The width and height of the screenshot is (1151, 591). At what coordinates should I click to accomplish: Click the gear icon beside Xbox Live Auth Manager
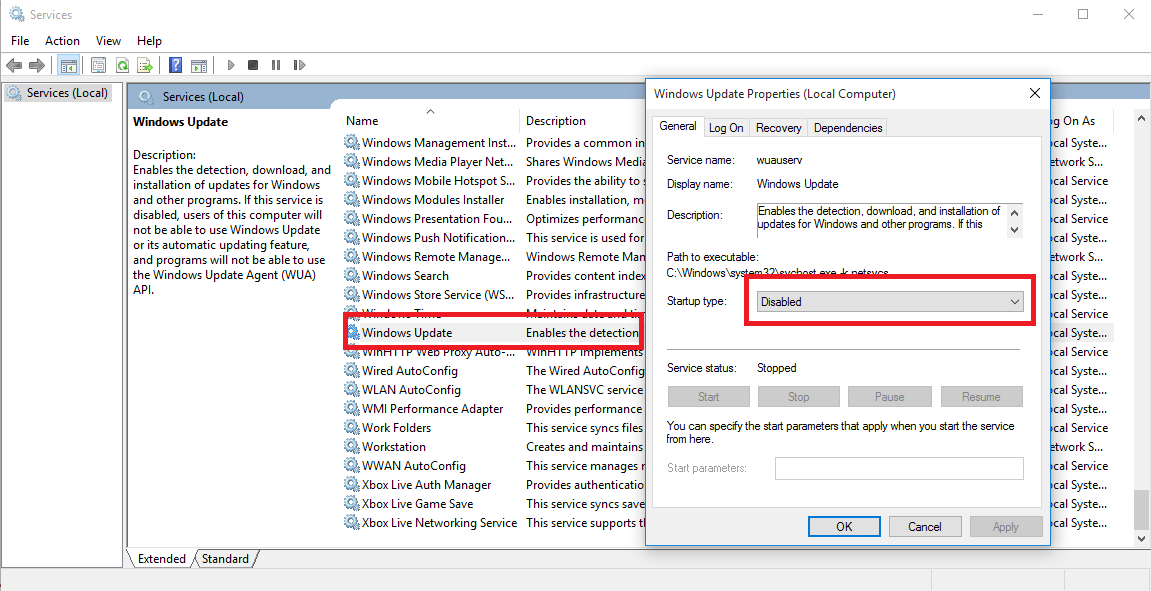(352, 485)
